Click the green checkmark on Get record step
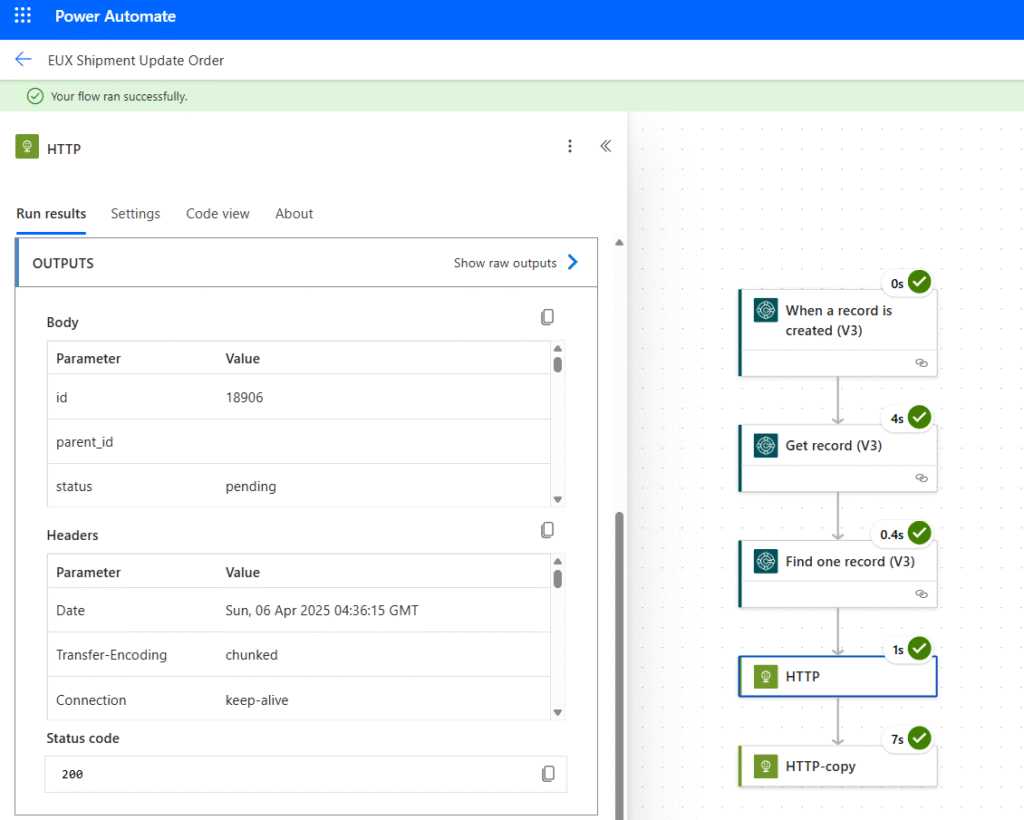The width and height of the screenshot is (1024, 820). [x=920, y=417]
